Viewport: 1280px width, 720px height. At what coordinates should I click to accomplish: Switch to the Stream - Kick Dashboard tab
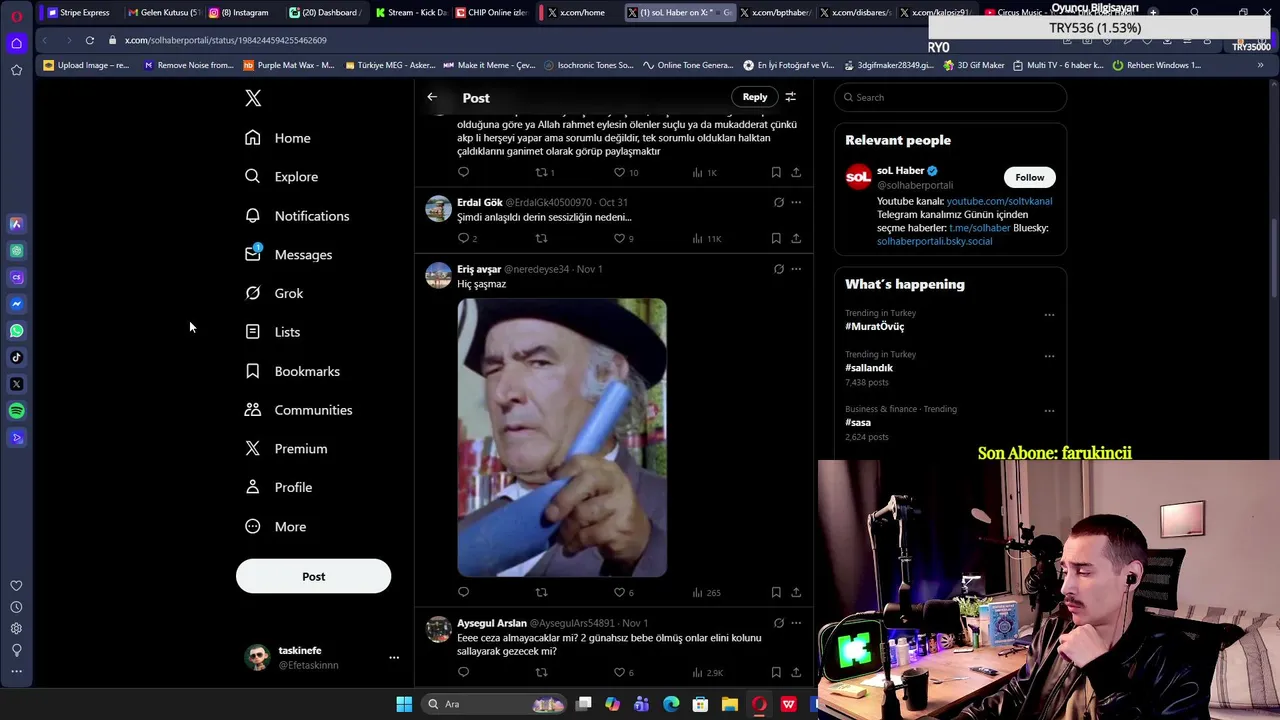pyautogui.click(x=410, y=12)
